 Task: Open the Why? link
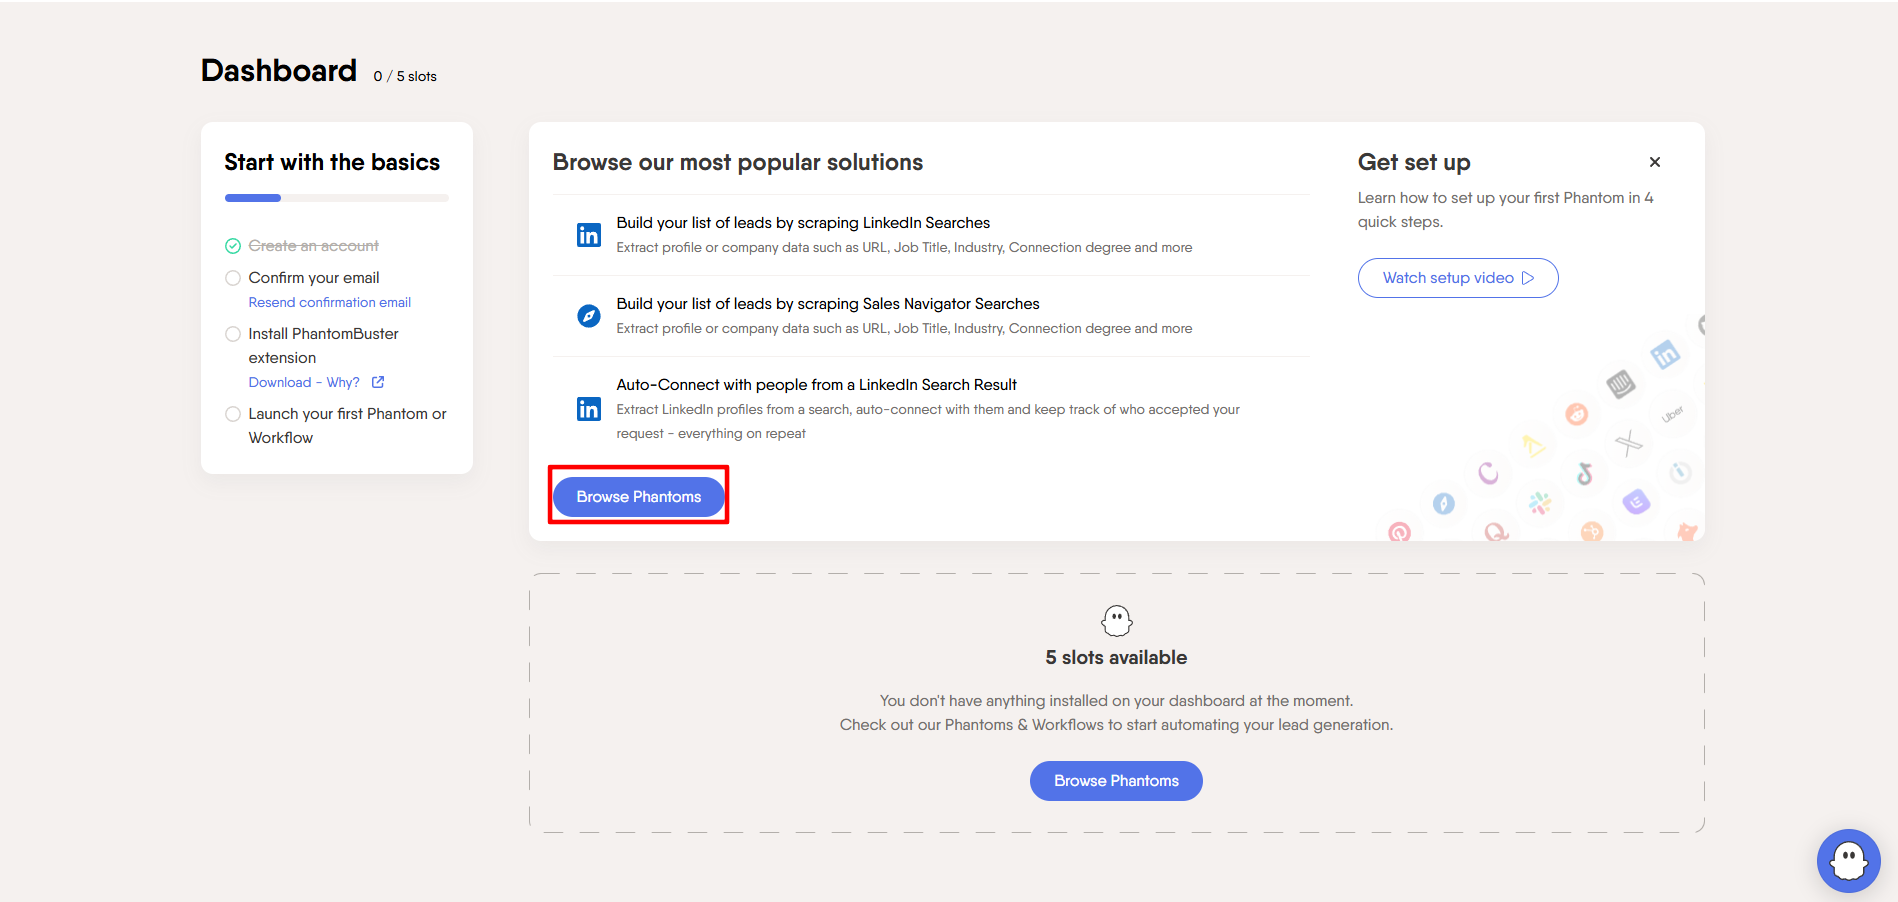pyautogui.click(x=342, y=382)
